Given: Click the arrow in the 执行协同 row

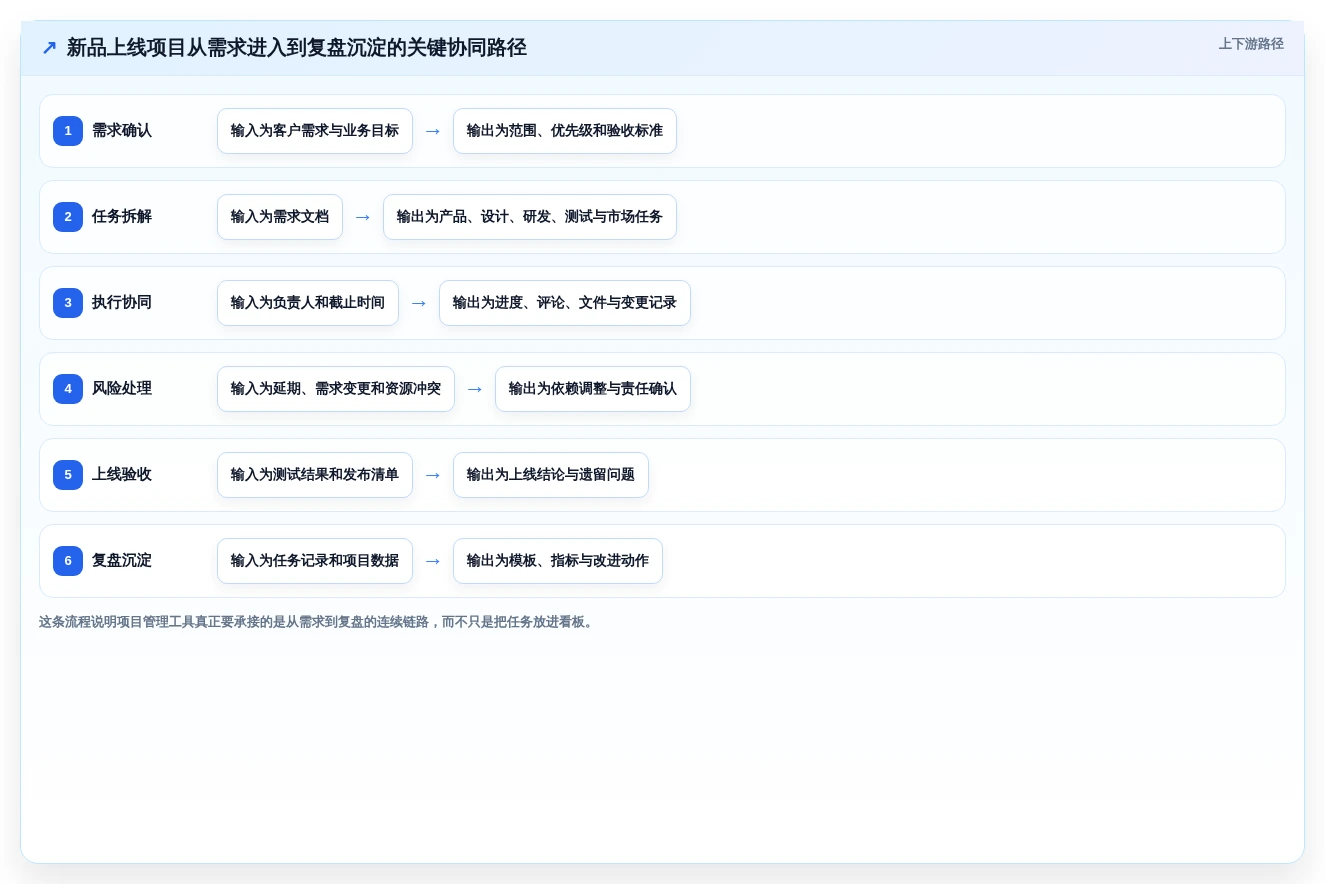Looking at the screenshot, I should point(419,303).
